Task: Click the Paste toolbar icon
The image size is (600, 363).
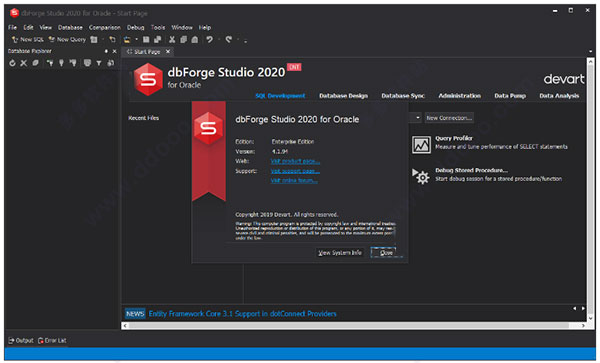Action: pos(195,39)
